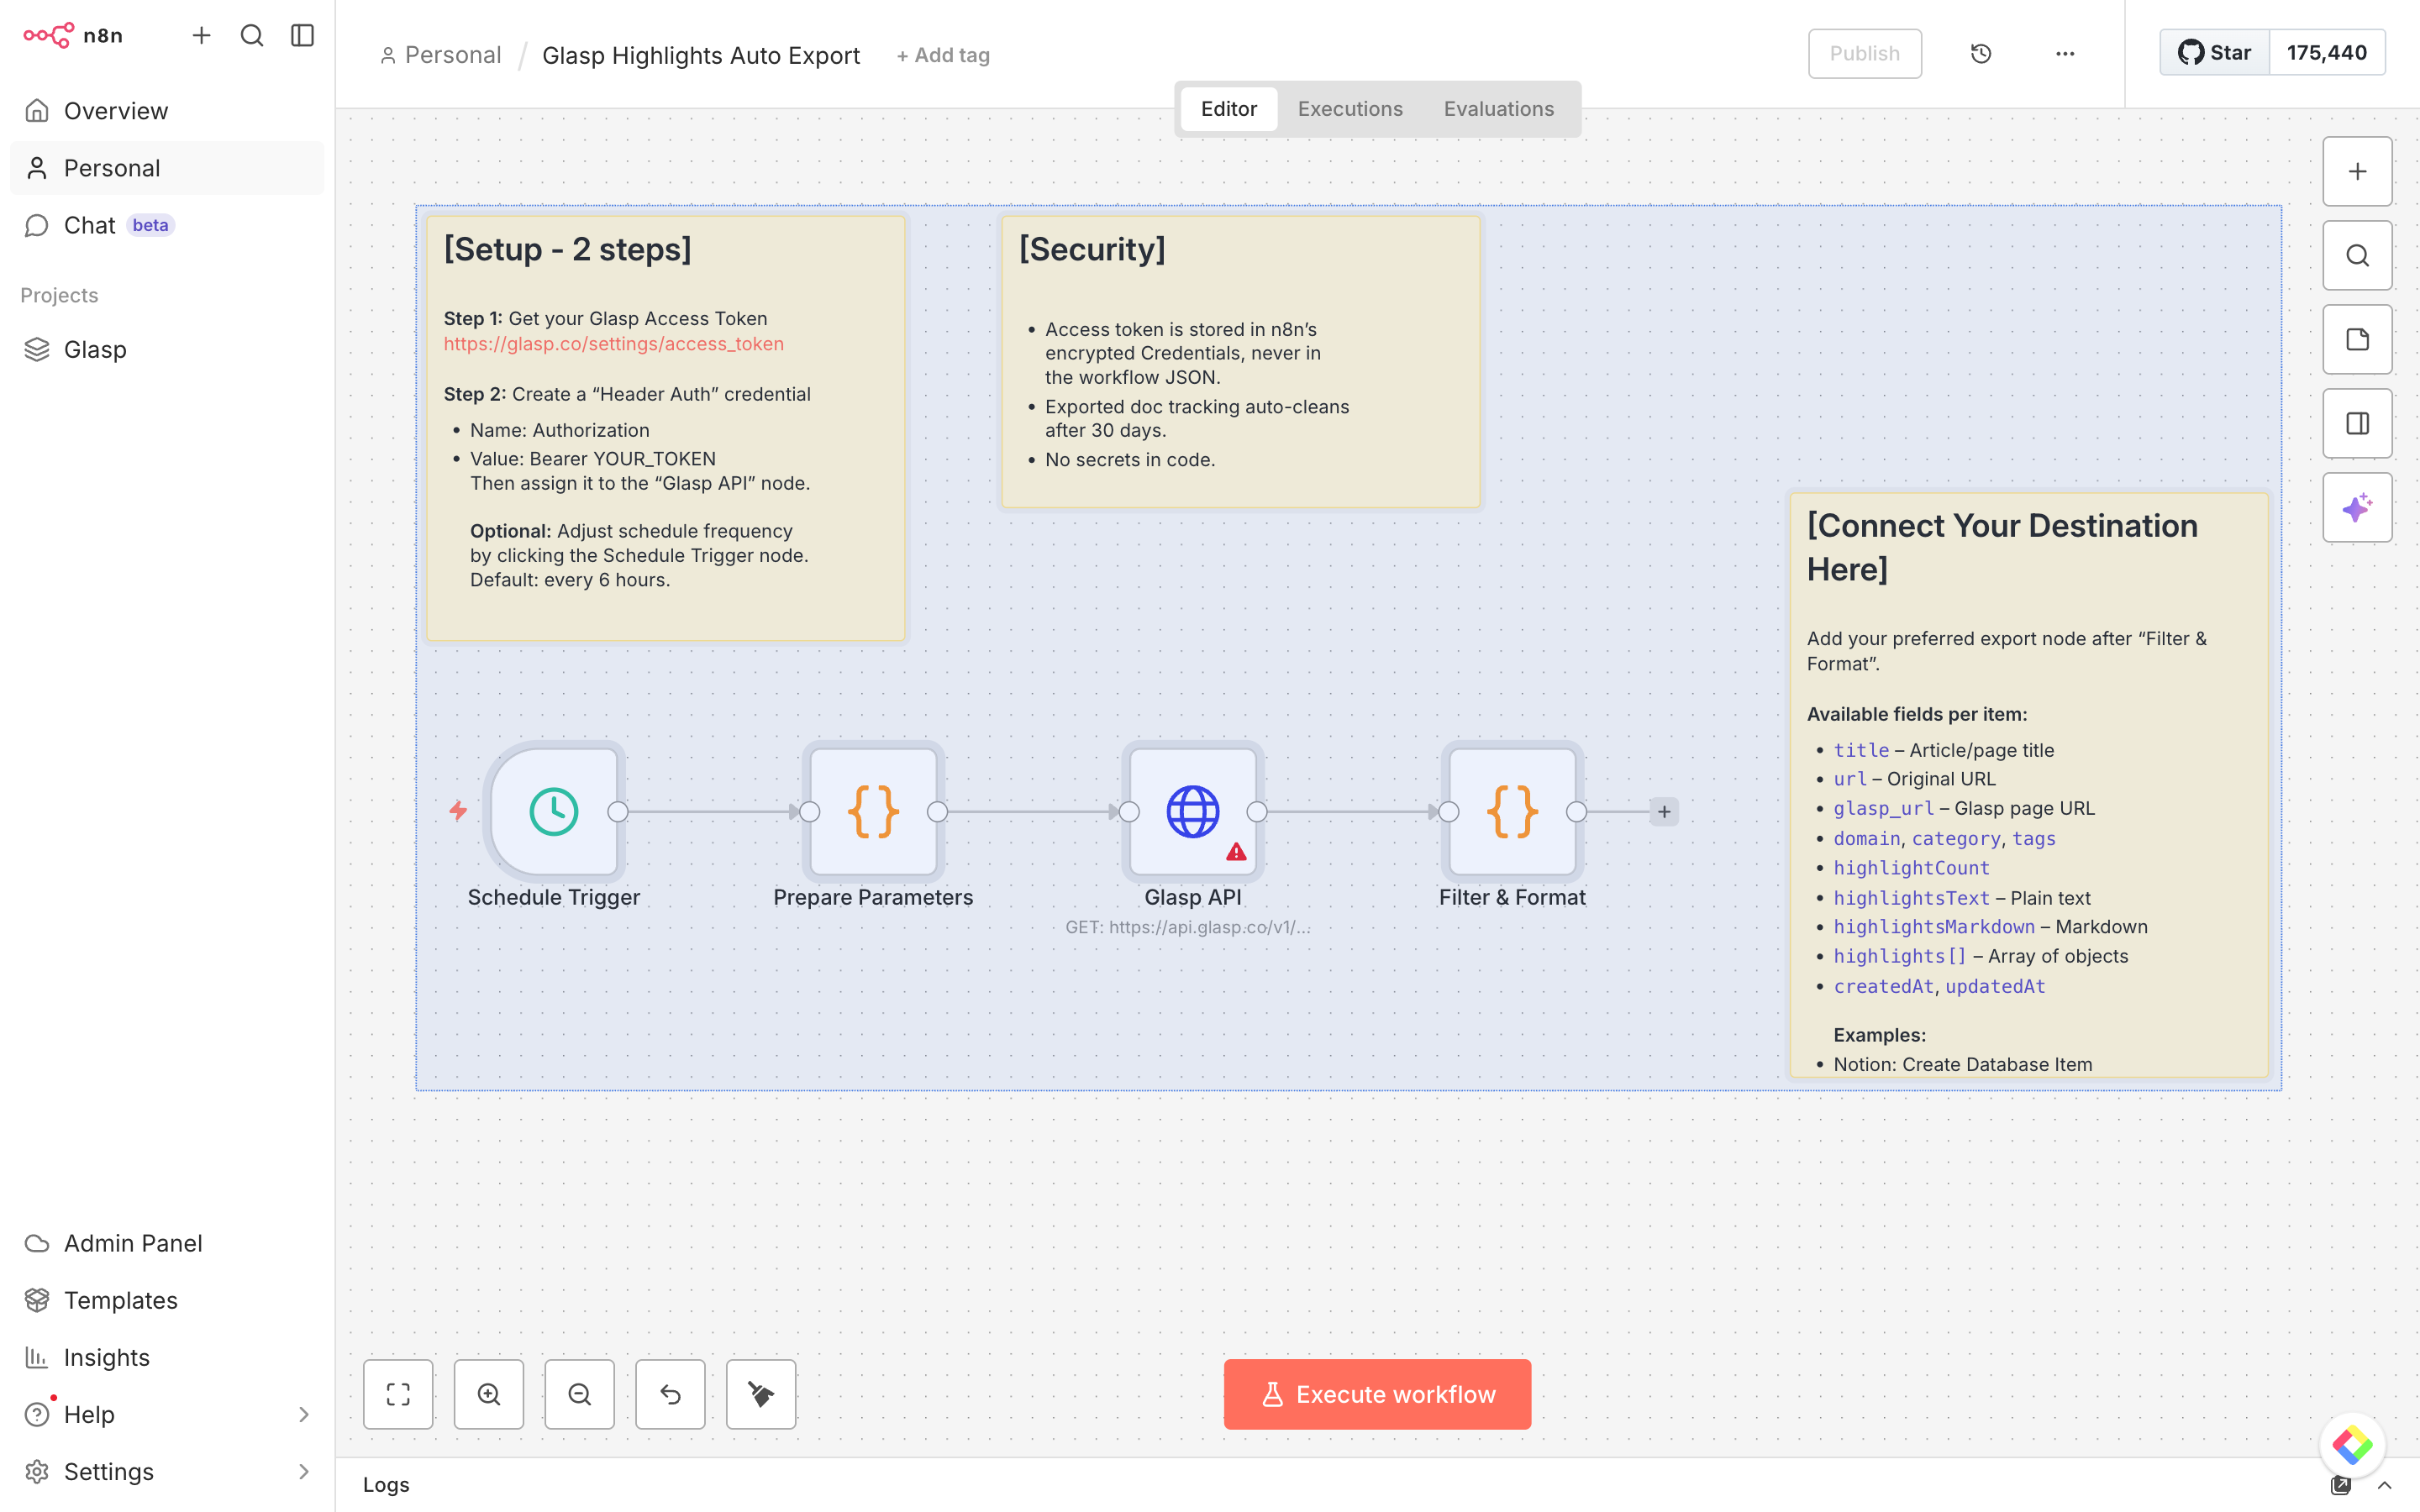This screenshot has width=2420, height=1512.
Task: Add sticky note from right panel
Action: pos(2357,340)
